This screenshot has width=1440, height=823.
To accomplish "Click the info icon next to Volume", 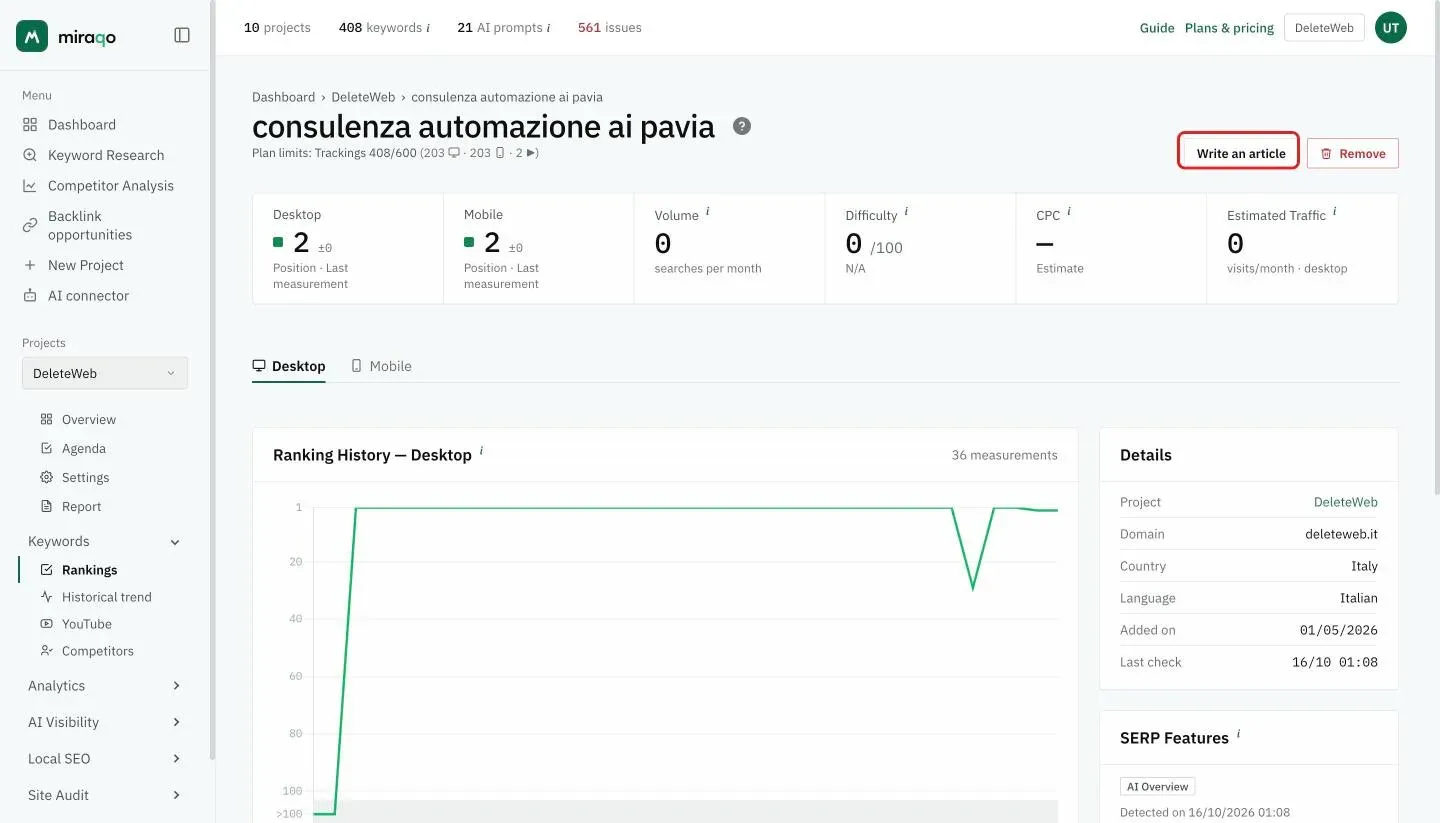I will point(708,212).
